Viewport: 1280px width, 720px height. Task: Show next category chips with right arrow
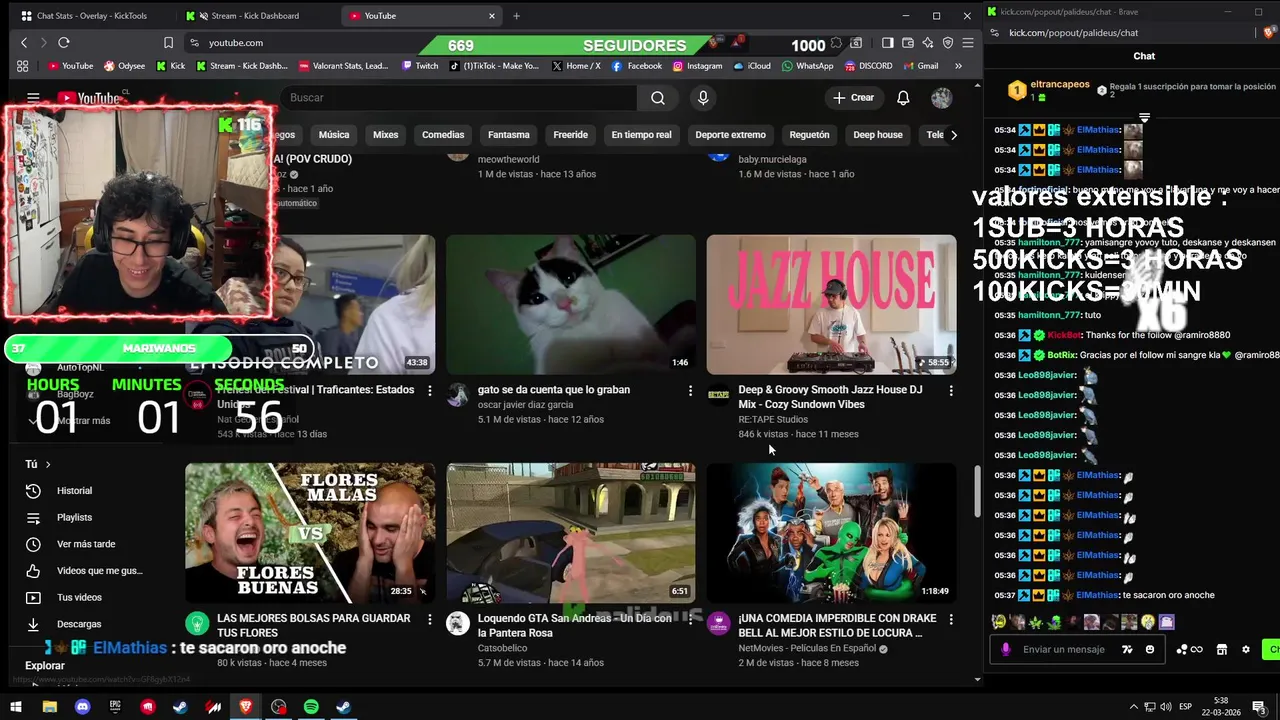pos(953,135)
